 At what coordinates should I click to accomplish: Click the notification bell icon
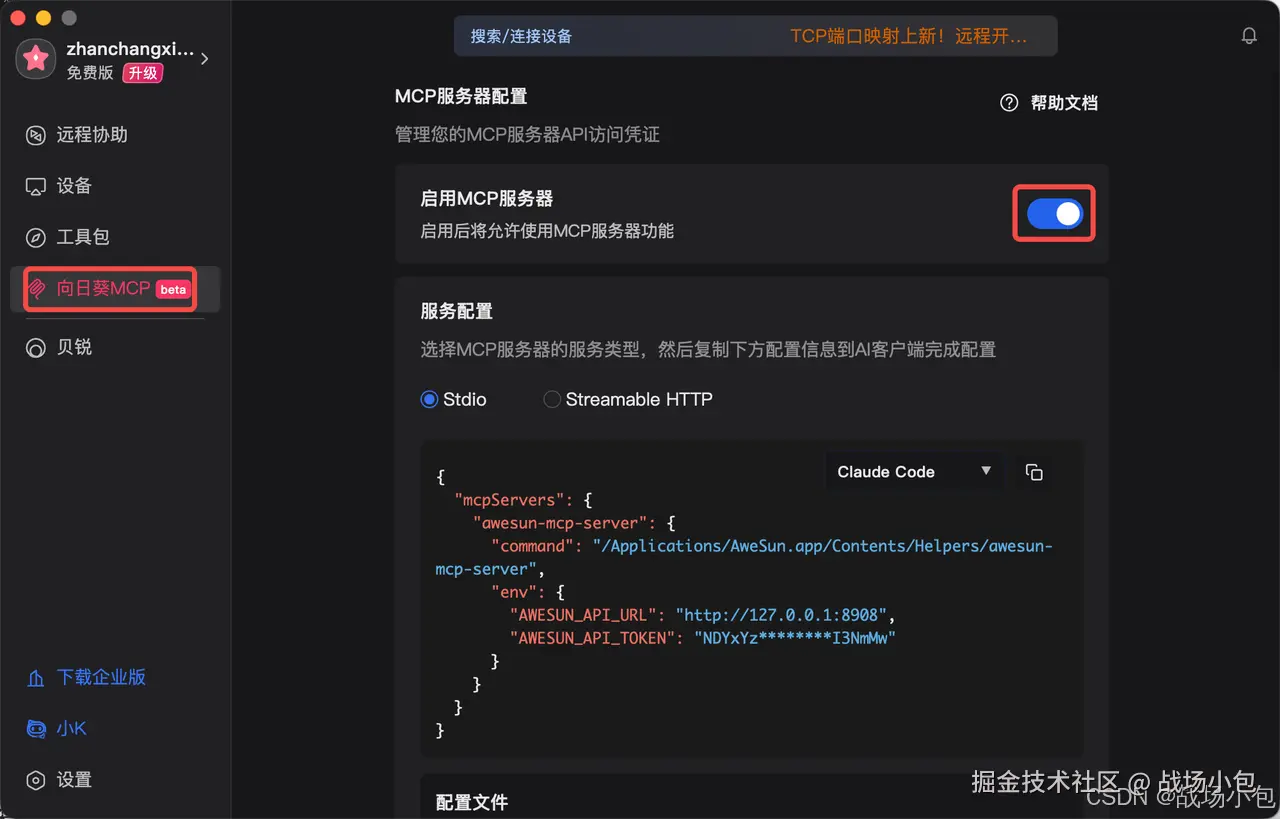point(1248,35)
